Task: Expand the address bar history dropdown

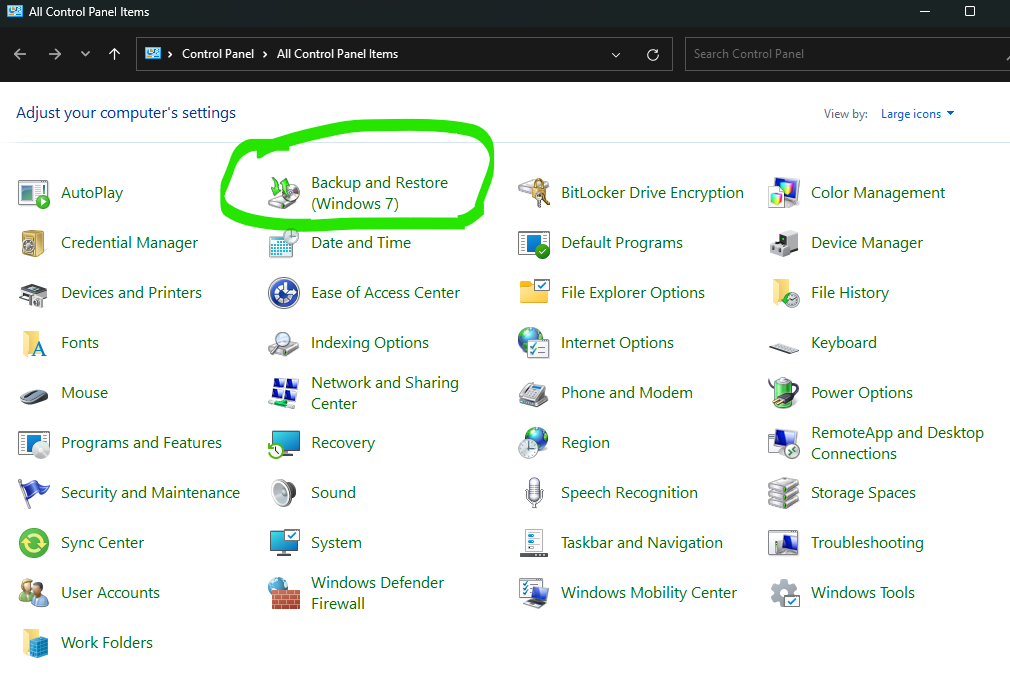Action: pyautogui.click(x=616, y=55)
